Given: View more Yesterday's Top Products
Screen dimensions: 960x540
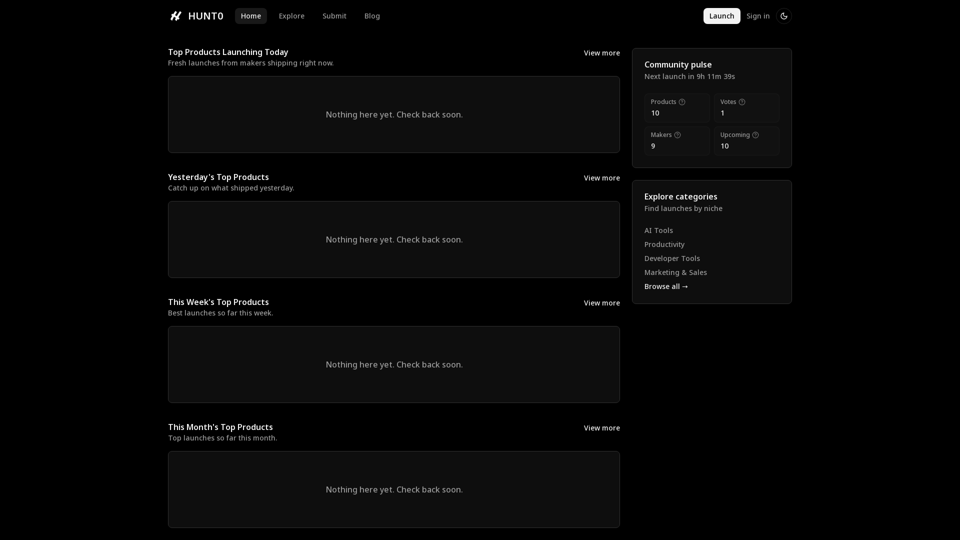Looking at the screenshot, I should point(601,178).
